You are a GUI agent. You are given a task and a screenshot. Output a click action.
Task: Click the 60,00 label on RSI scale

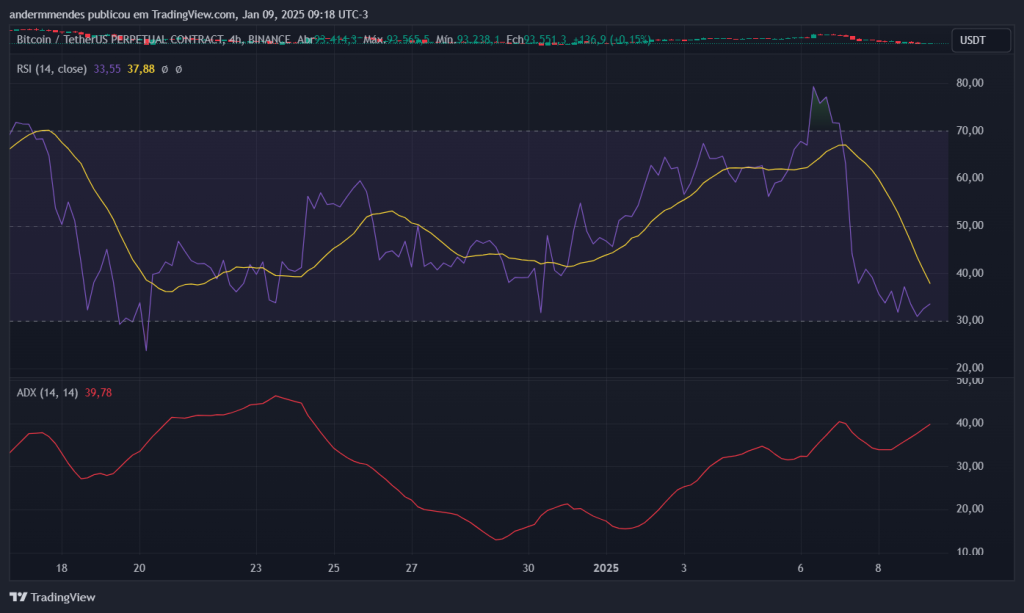(x=970, y=178)
